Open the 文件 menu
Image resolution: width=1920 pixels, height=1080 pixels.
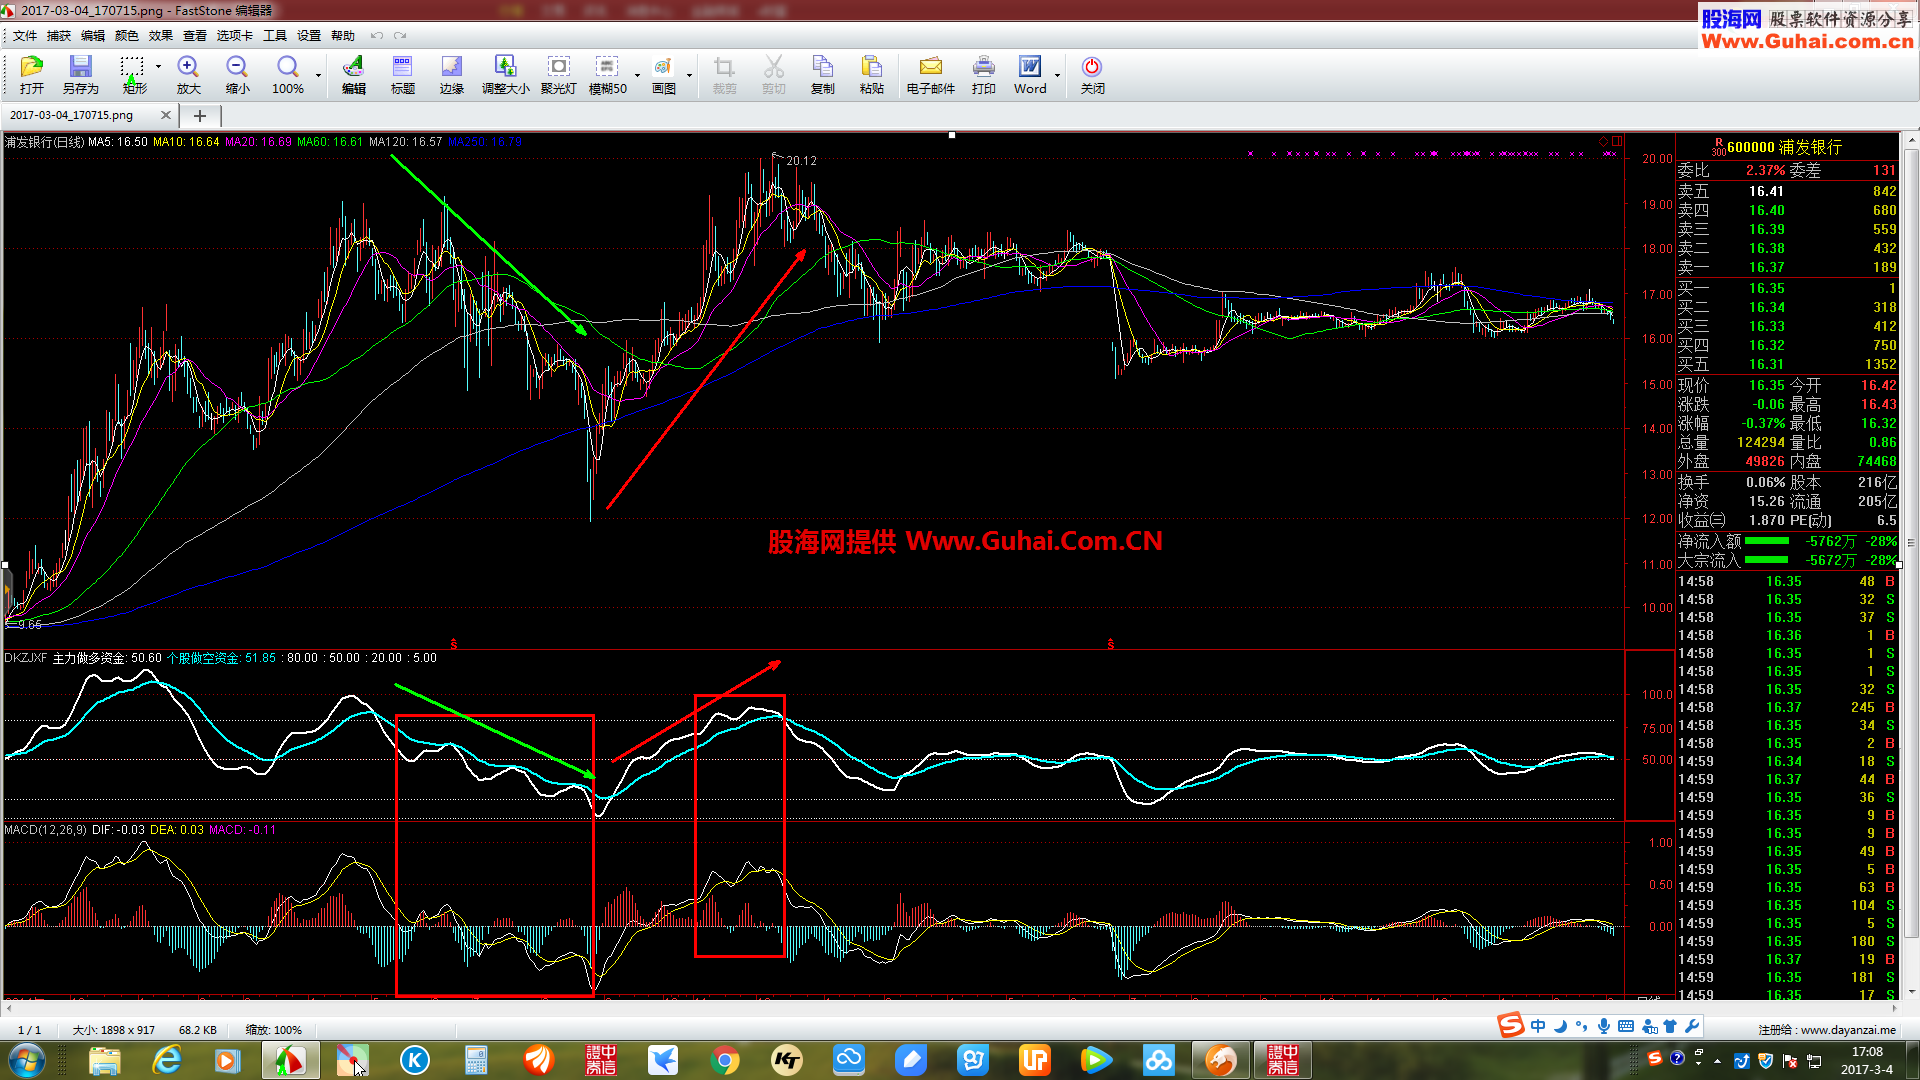click(25, 36)
